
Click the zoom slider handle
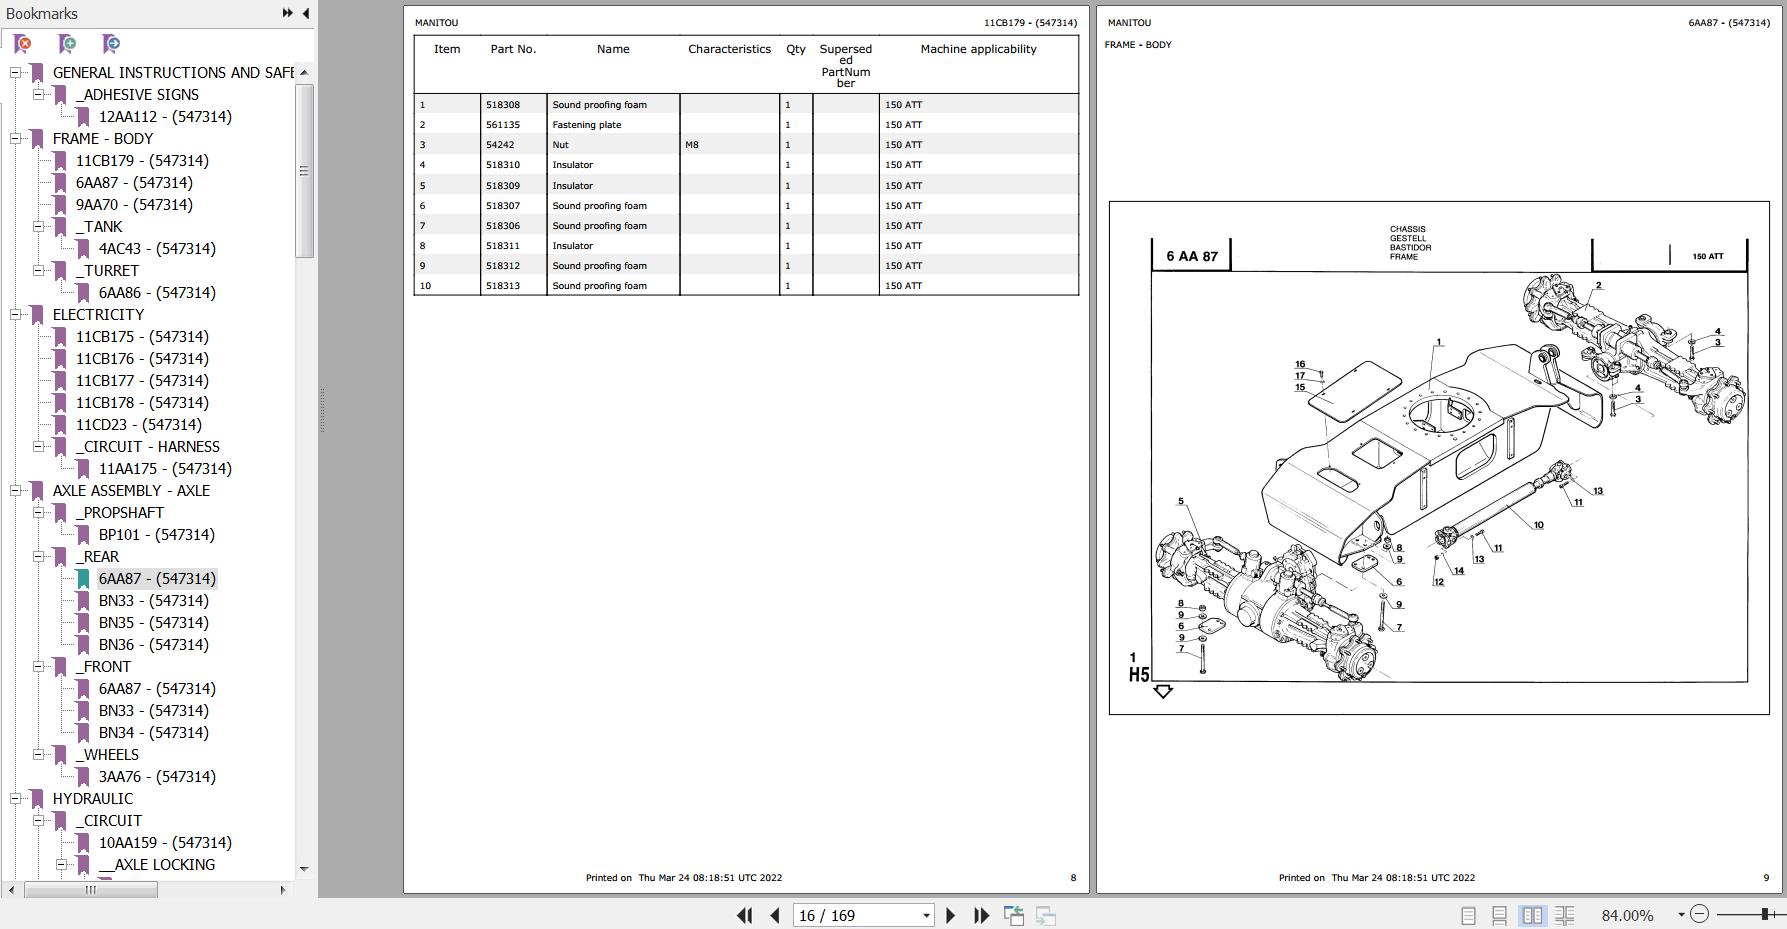coord(1766,914)
